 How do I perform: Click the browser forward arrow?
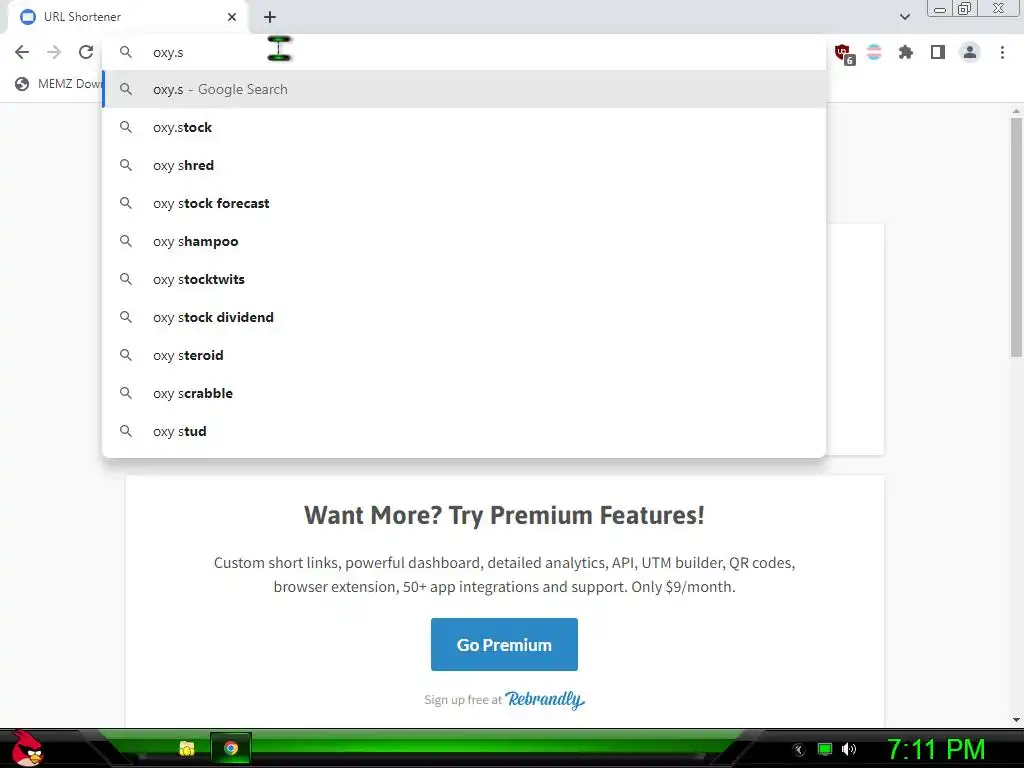pos(54,52)
